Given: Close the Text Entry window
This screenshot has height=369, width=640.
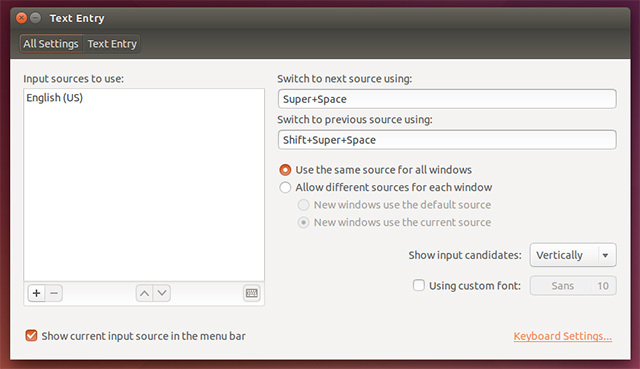Looking at the screenshot, I should pyautogui.click(x=21, y=18).
